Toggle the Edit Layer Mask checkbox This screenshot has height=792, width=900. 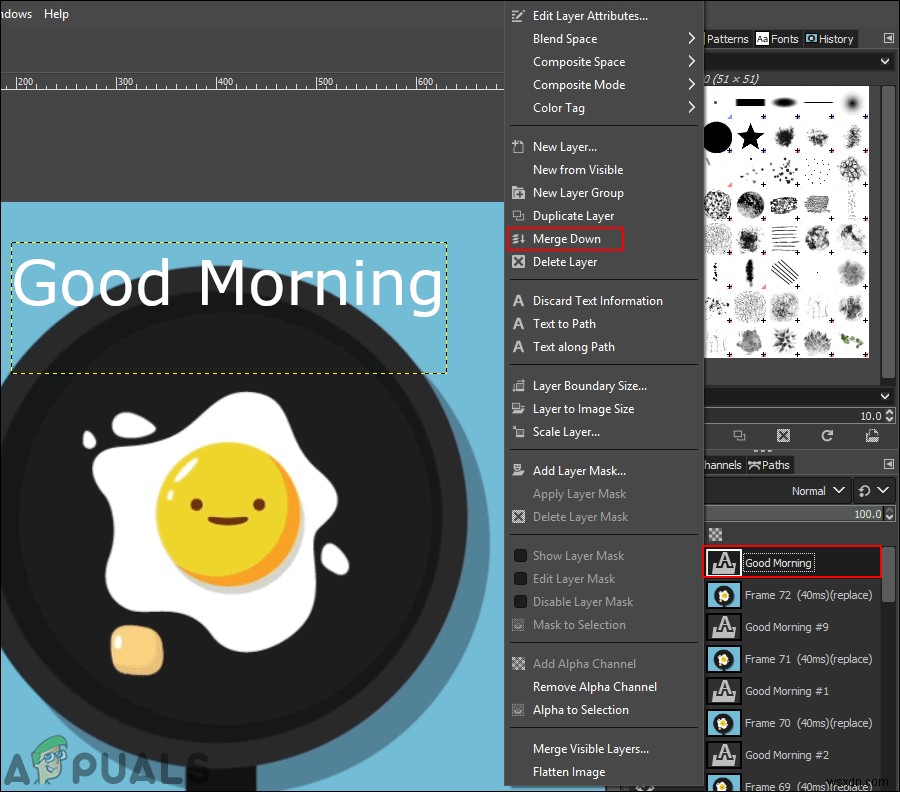click(520, 579)
